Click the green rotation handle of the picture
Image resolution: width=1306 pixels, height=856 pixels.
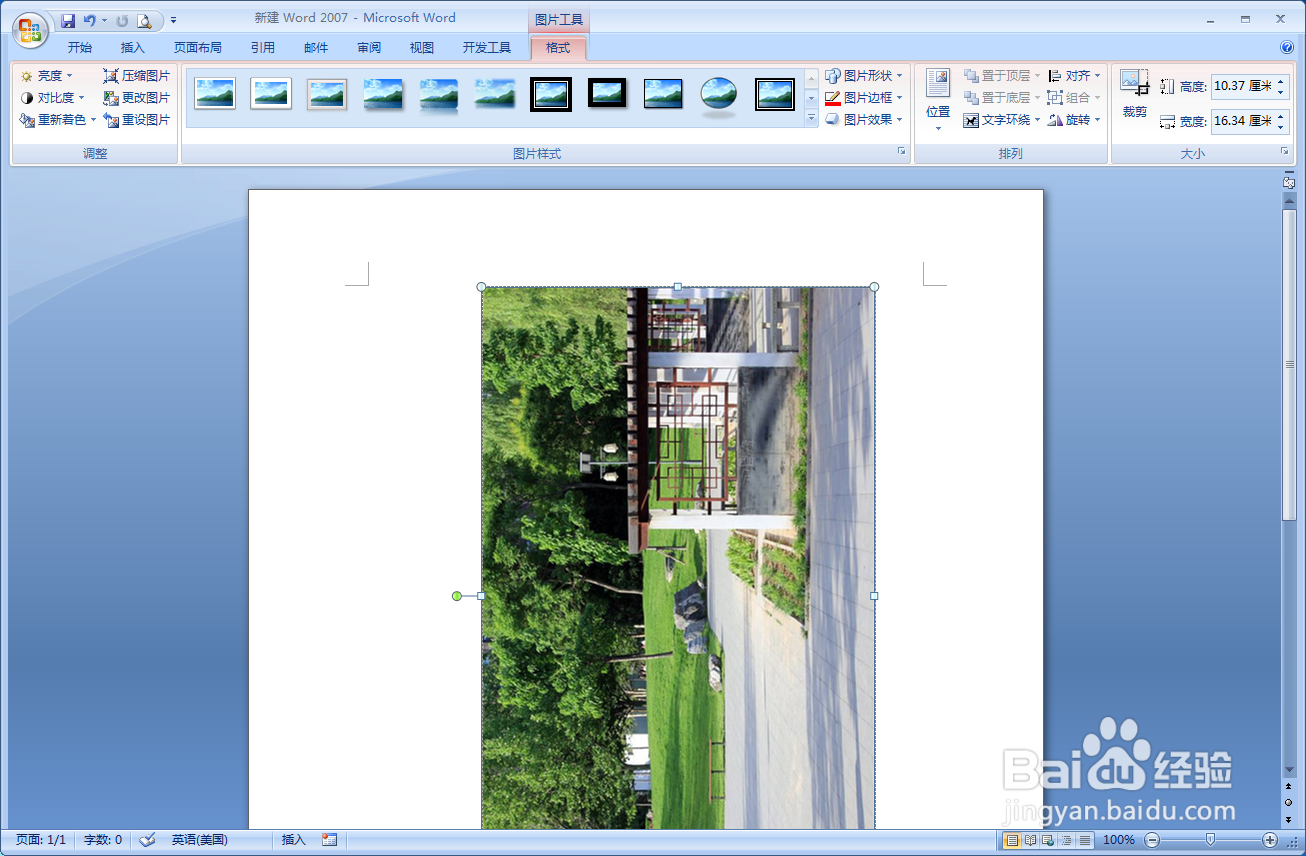(457, 596)
